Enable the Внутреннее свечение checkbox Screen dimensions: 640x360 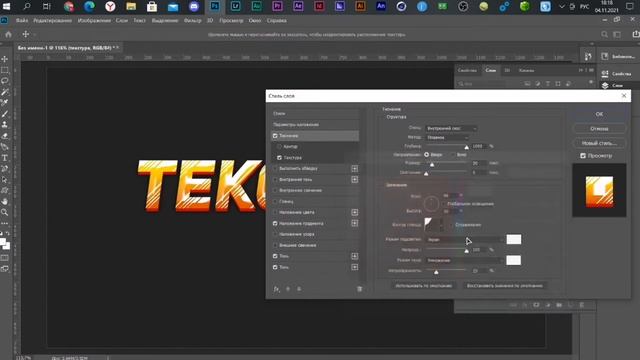coord(275,191)
